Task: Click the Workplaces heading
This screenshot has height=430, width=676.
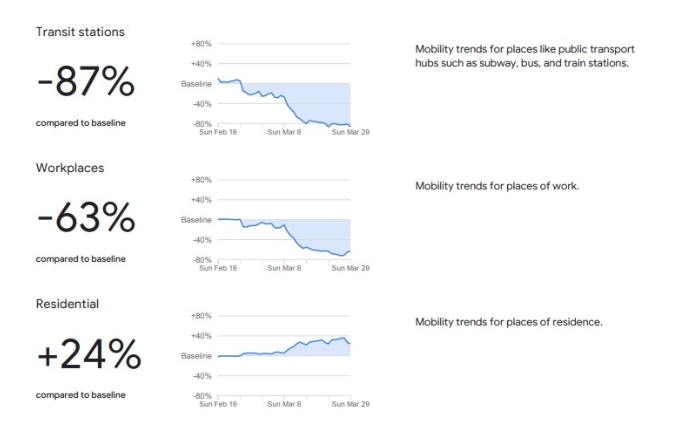Action: pos(70,168)
